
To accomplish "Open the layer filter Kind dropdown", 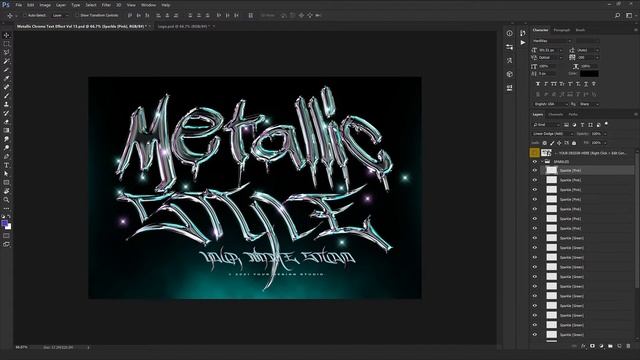I will pyautogui.click(x=546, y=124).
